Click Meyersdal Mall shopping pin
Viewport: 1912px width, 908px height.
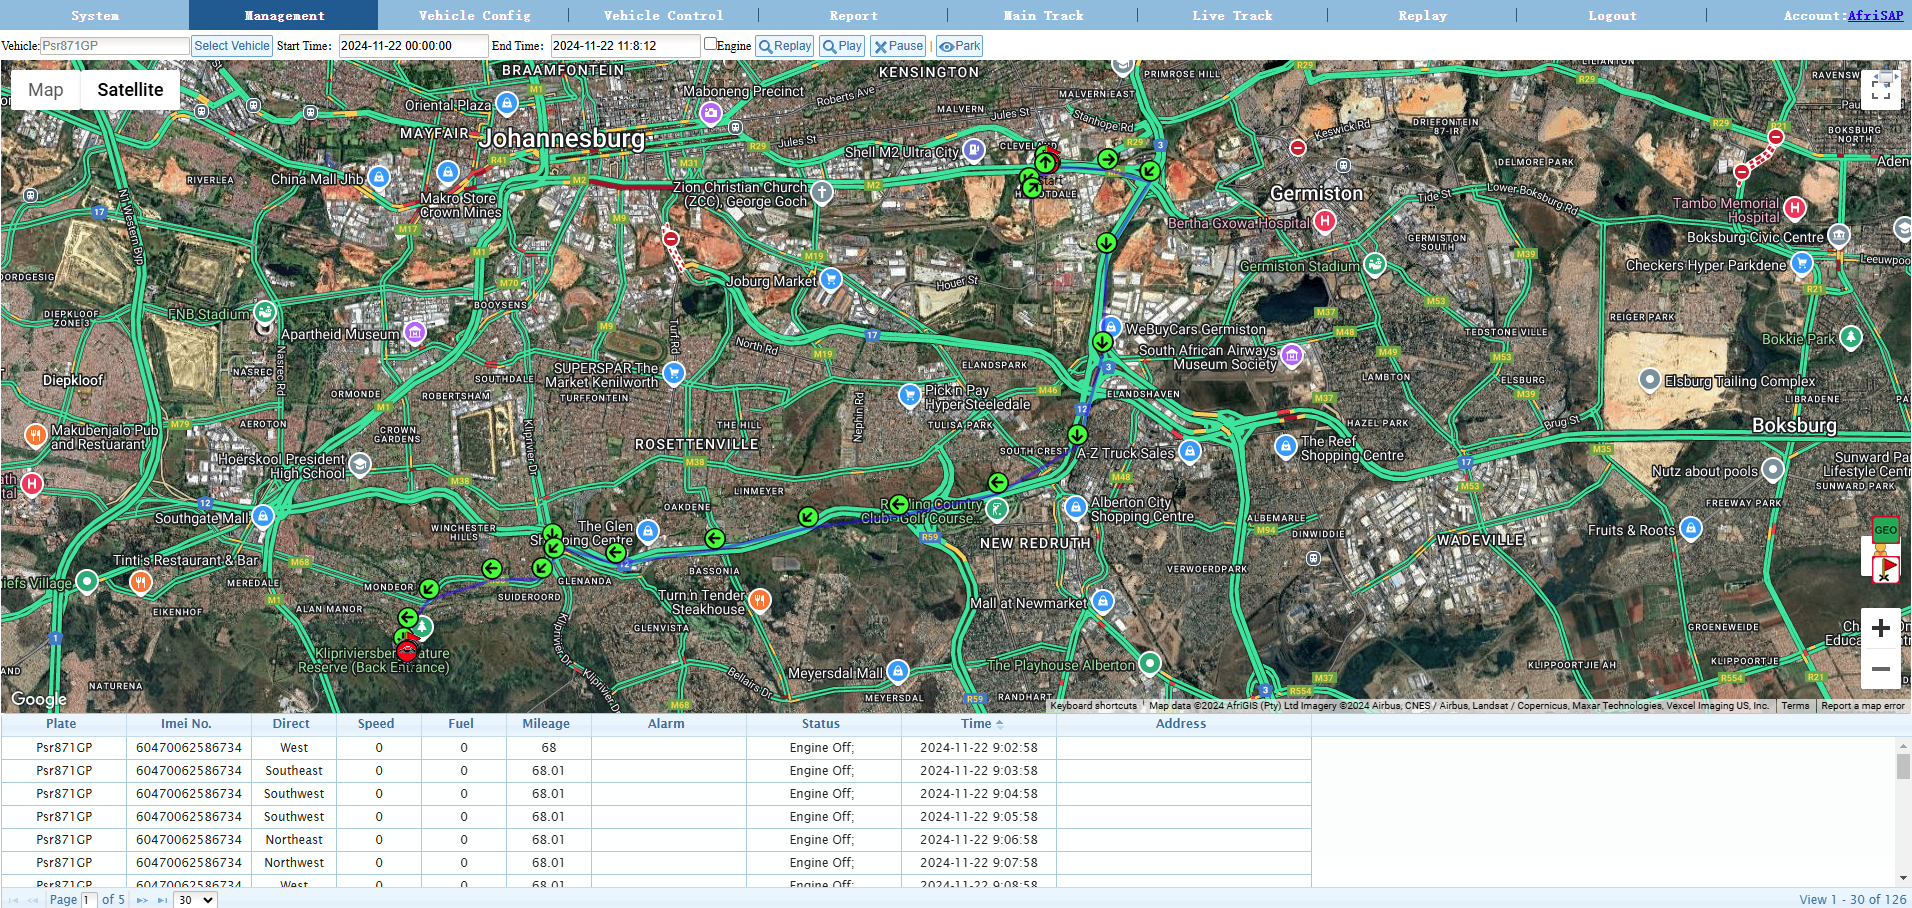(898, 670)
